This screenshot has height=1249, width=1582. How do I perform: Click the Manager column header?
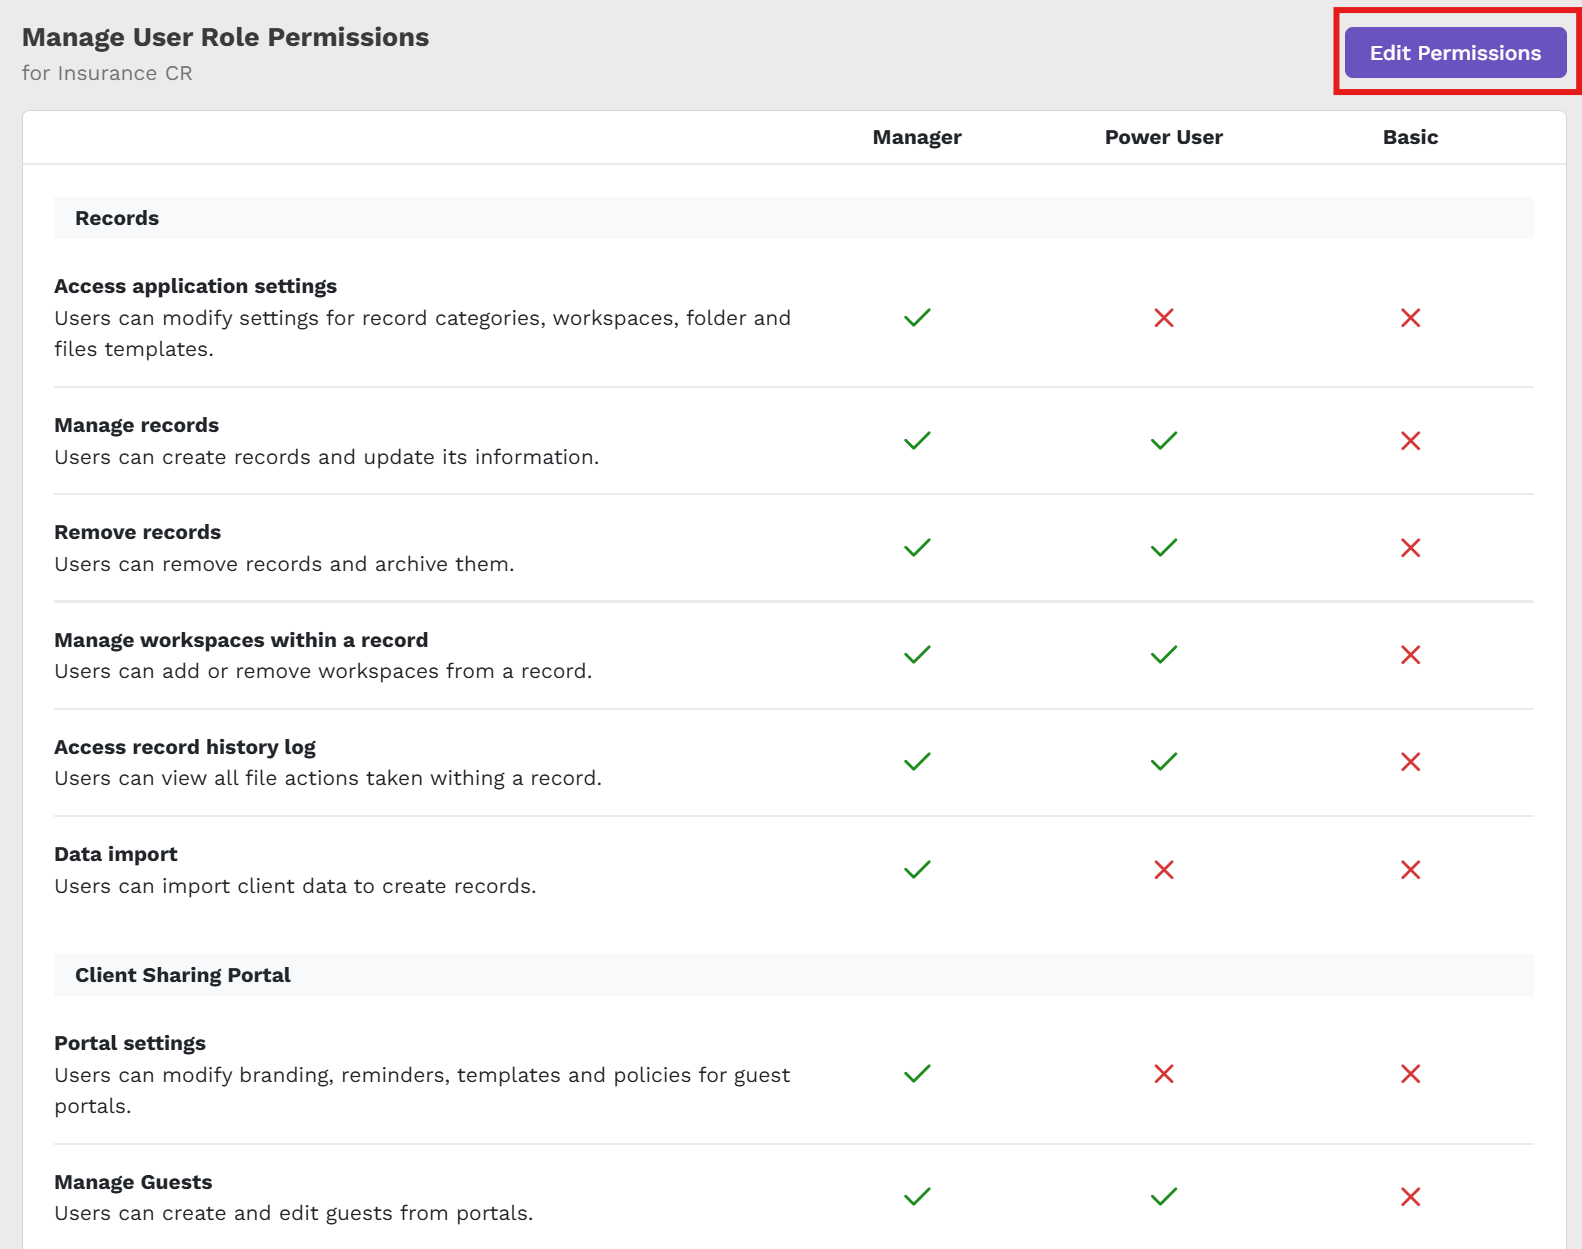917,137
